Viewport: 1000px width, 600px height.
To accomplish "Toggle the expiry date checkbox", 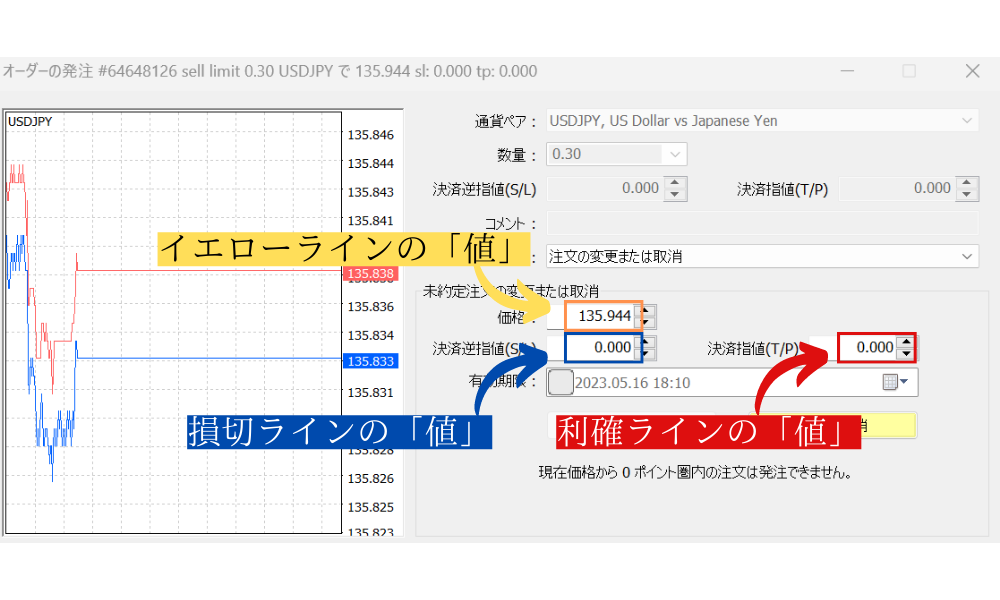I will (561, 382).
